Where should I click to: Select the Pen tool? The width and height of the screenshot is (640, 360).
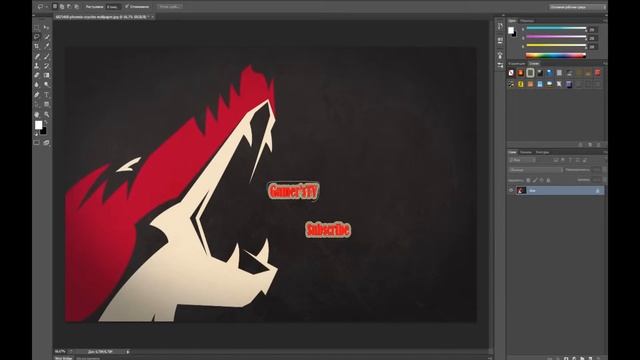(37, 95)
